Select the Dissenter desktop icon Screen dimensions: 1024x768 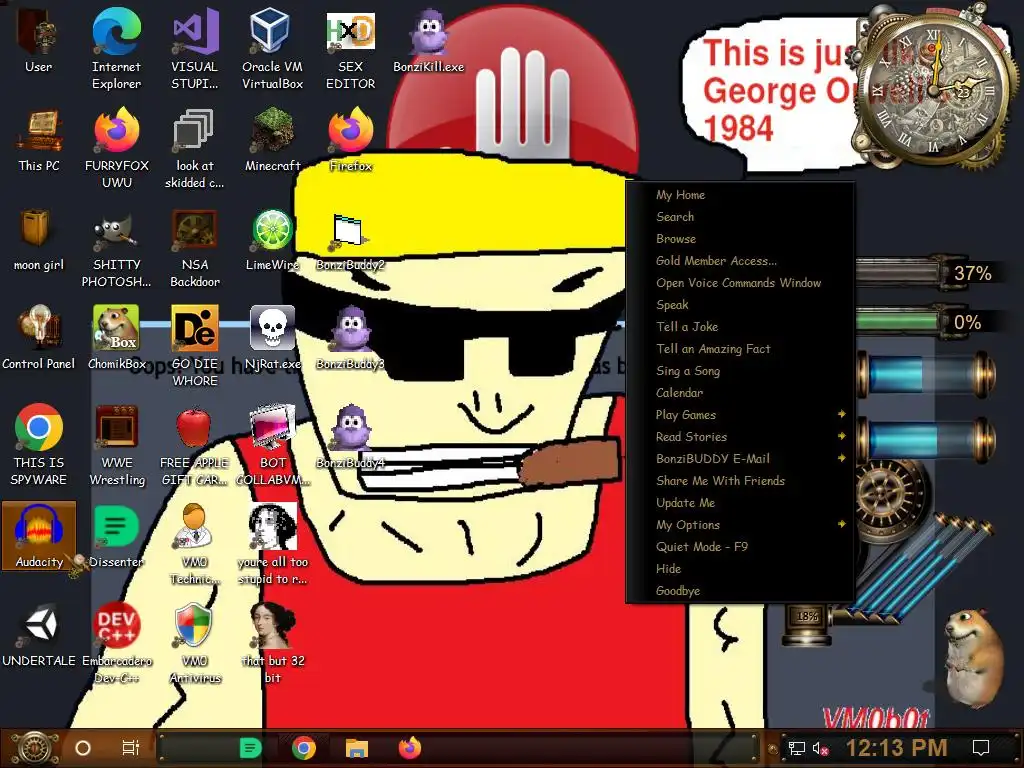[x=116, y=537]
